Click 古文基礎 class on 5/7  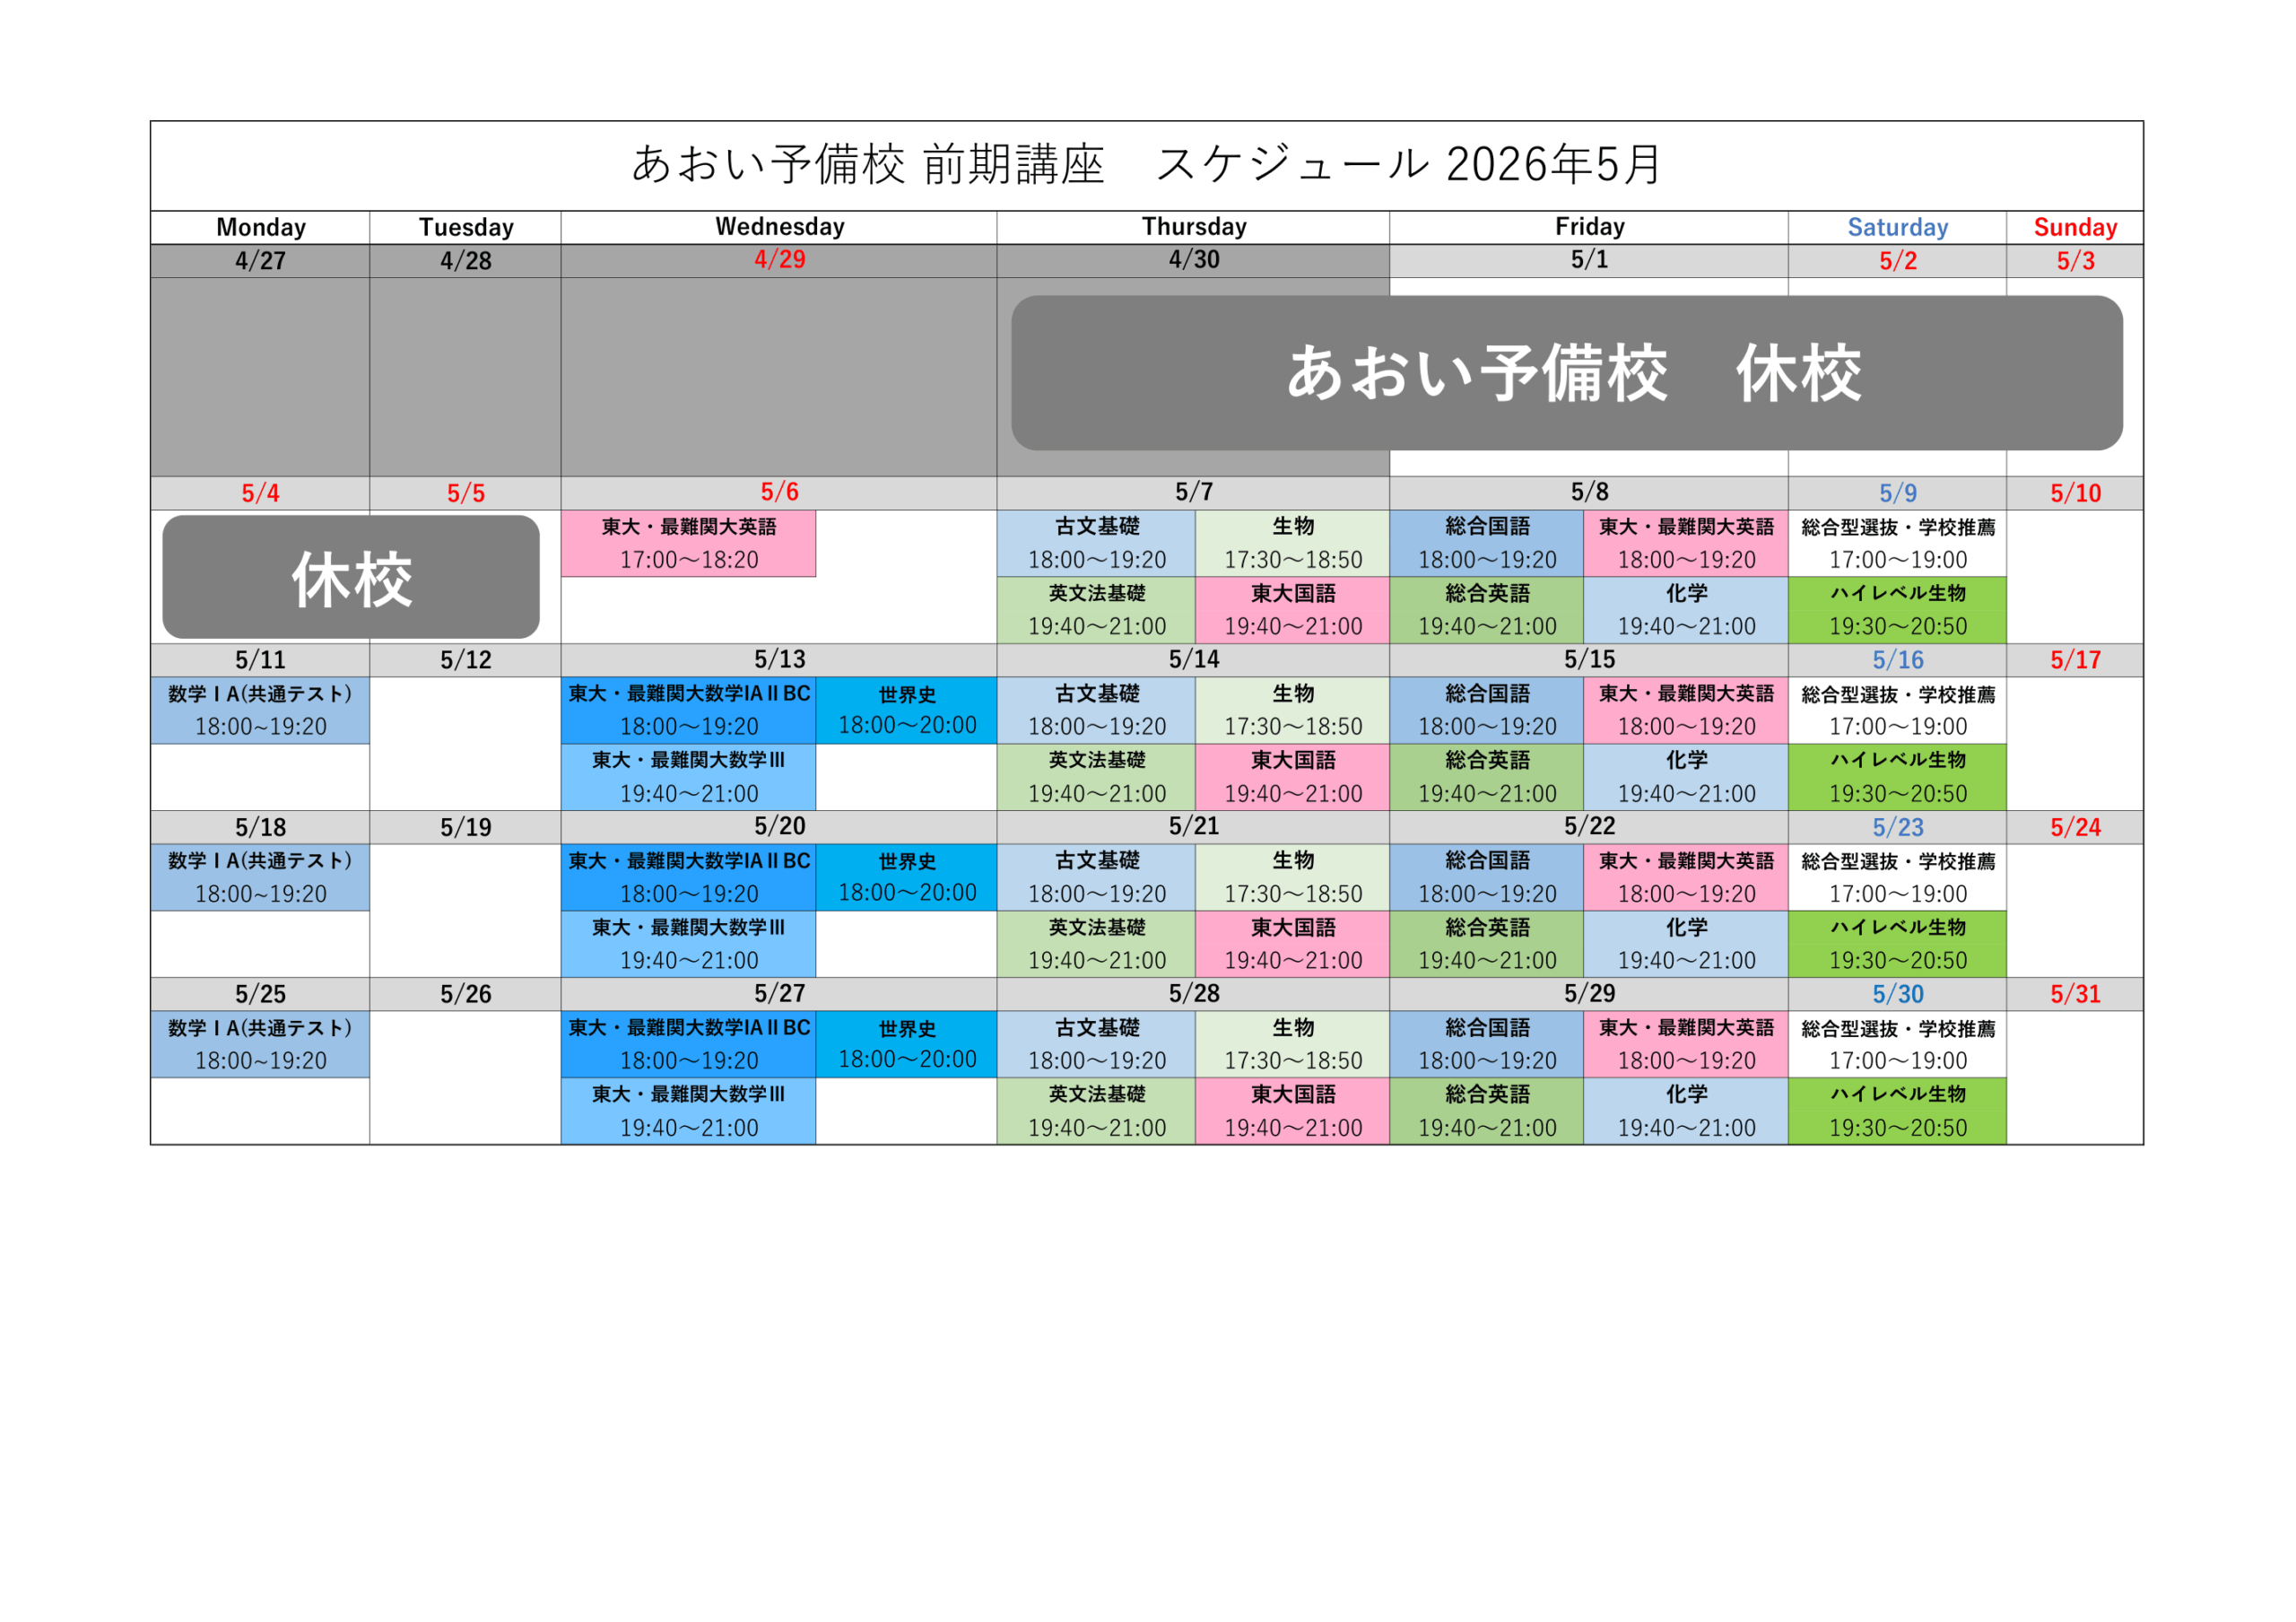point(1096,543)
